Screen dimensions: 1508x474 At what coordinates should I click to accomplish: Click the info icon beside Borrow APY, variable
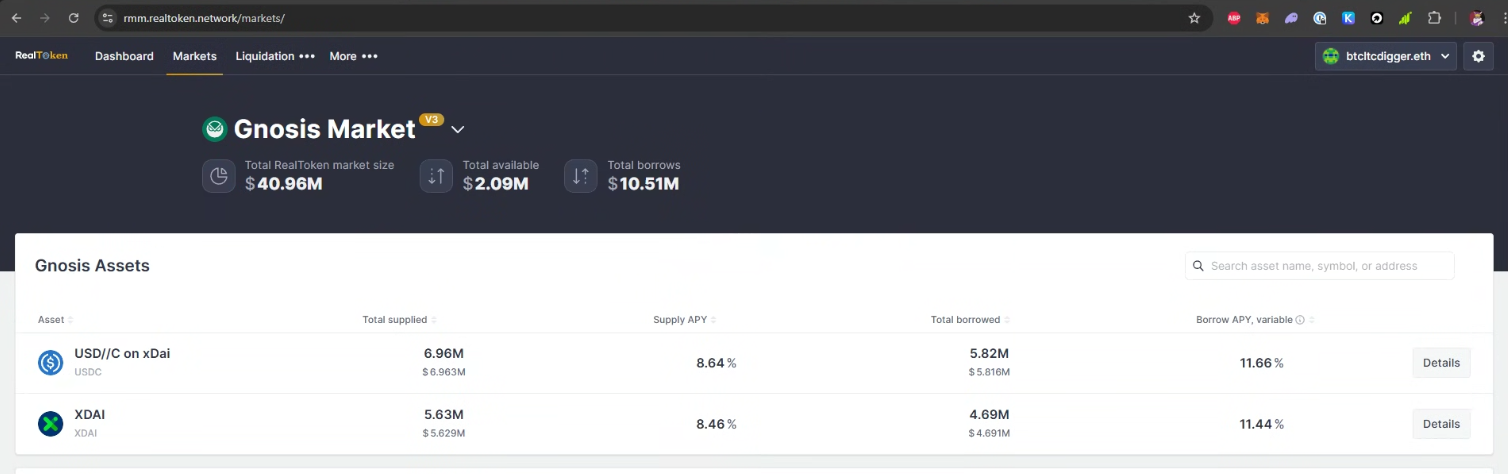(1300, 320)
